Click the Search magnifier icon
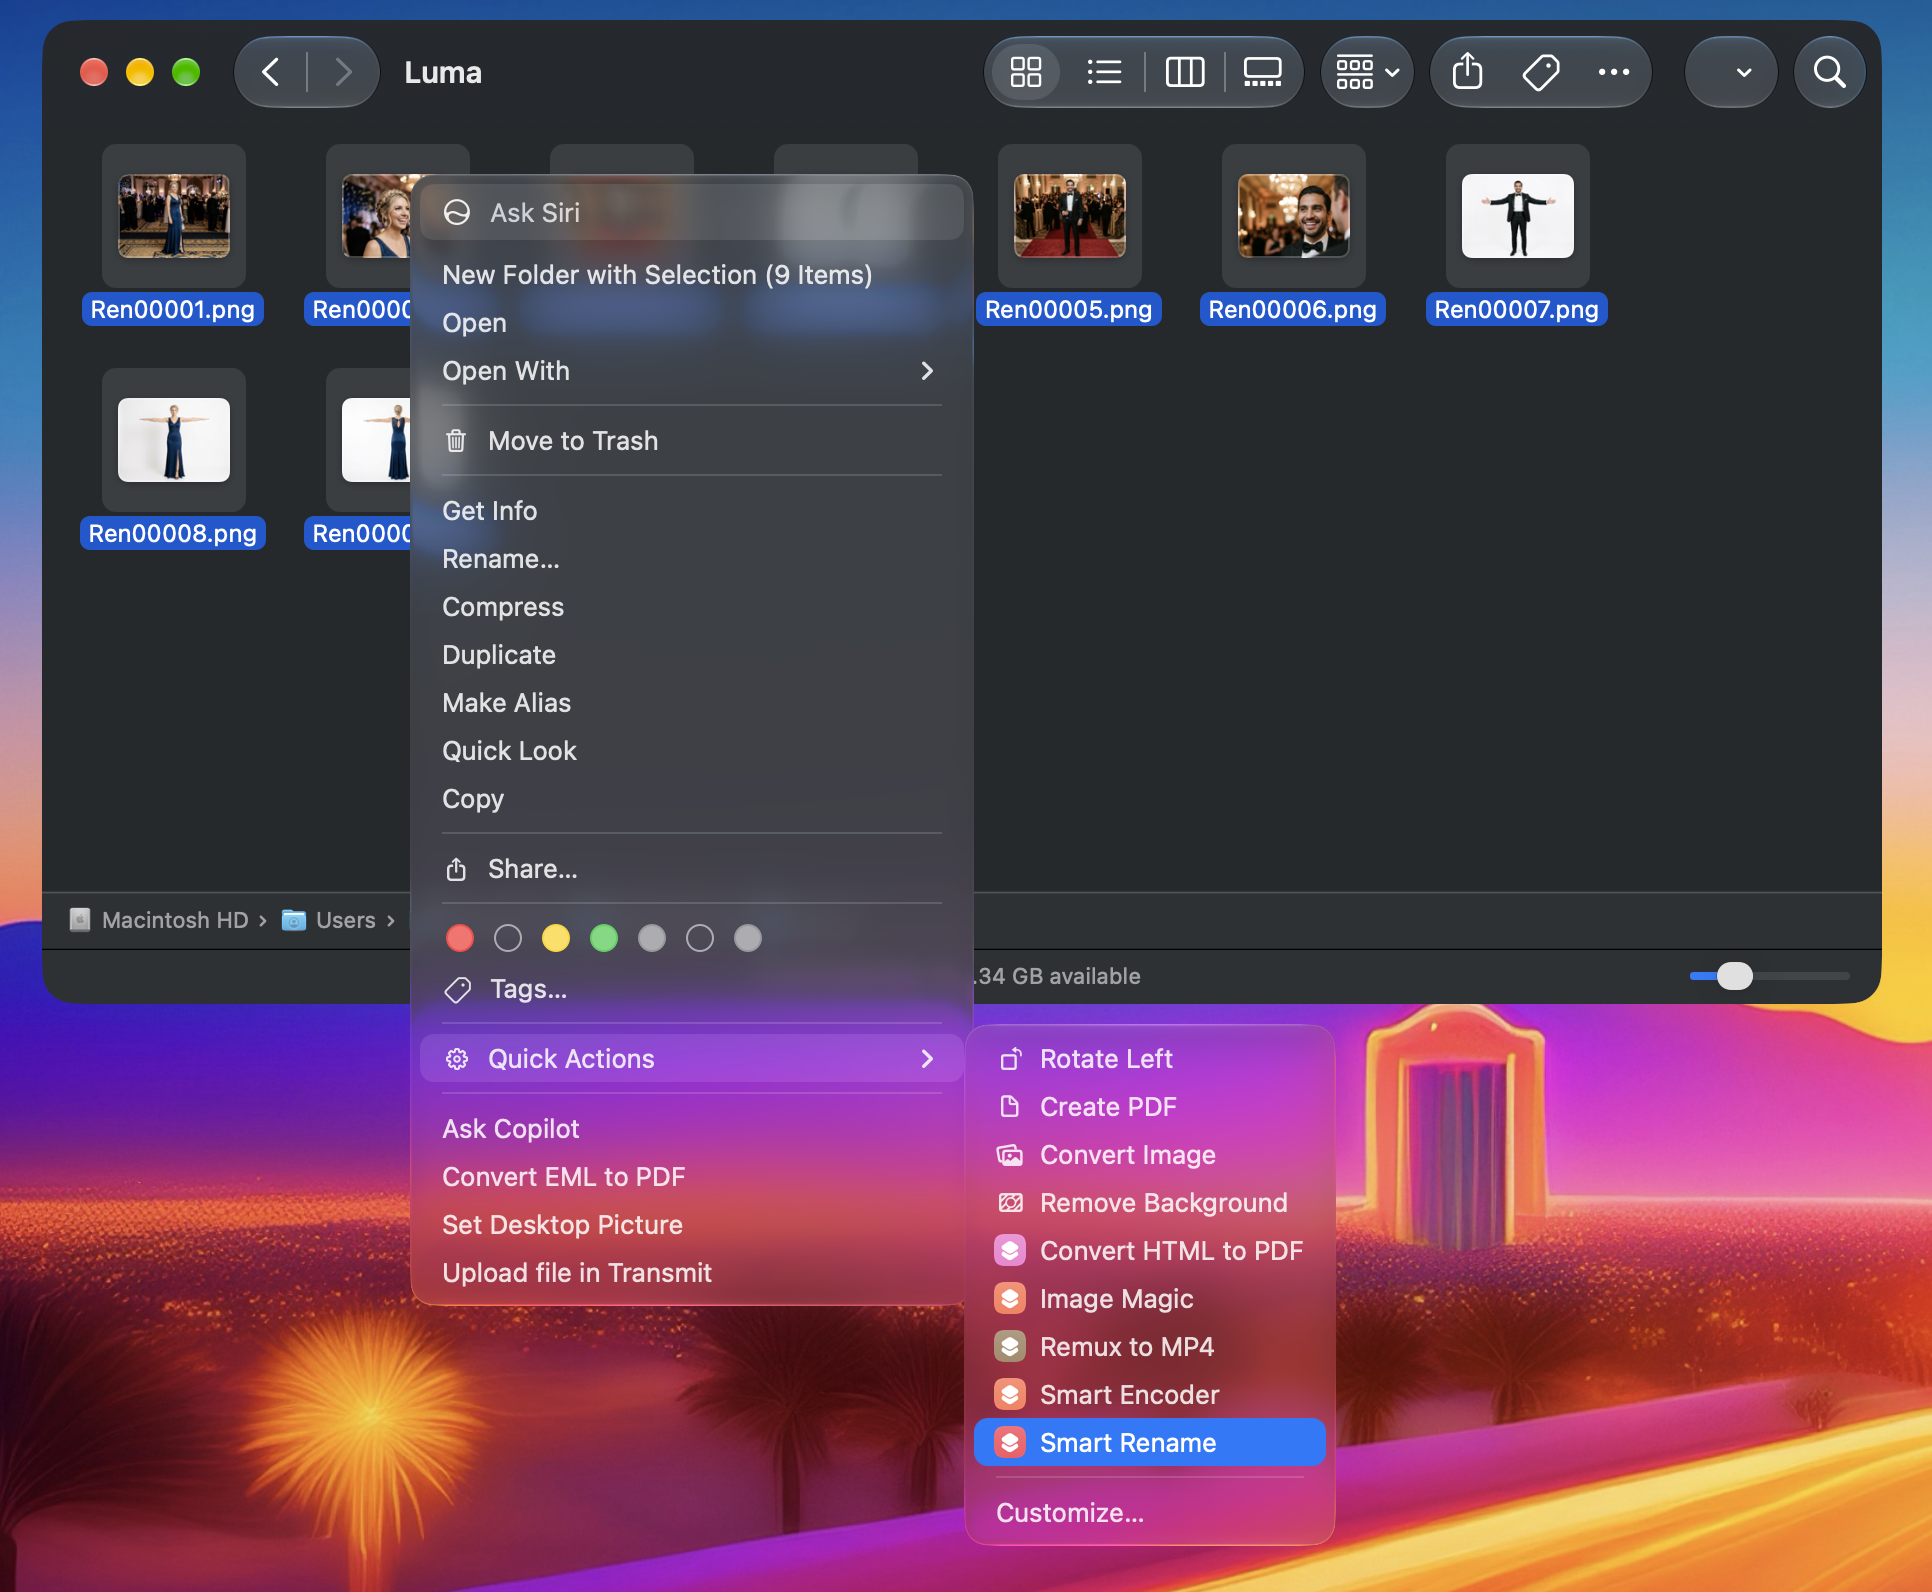The height and width of the screenshot is (1592, 1932). click(1829, 72)
